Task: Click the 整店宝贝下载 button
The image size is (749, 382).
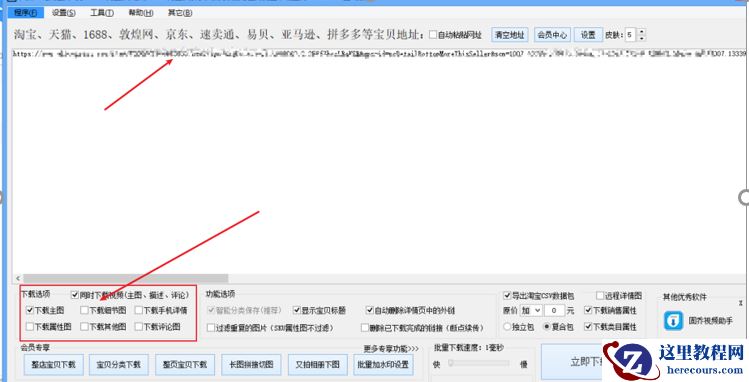Action: pos(54,365)
